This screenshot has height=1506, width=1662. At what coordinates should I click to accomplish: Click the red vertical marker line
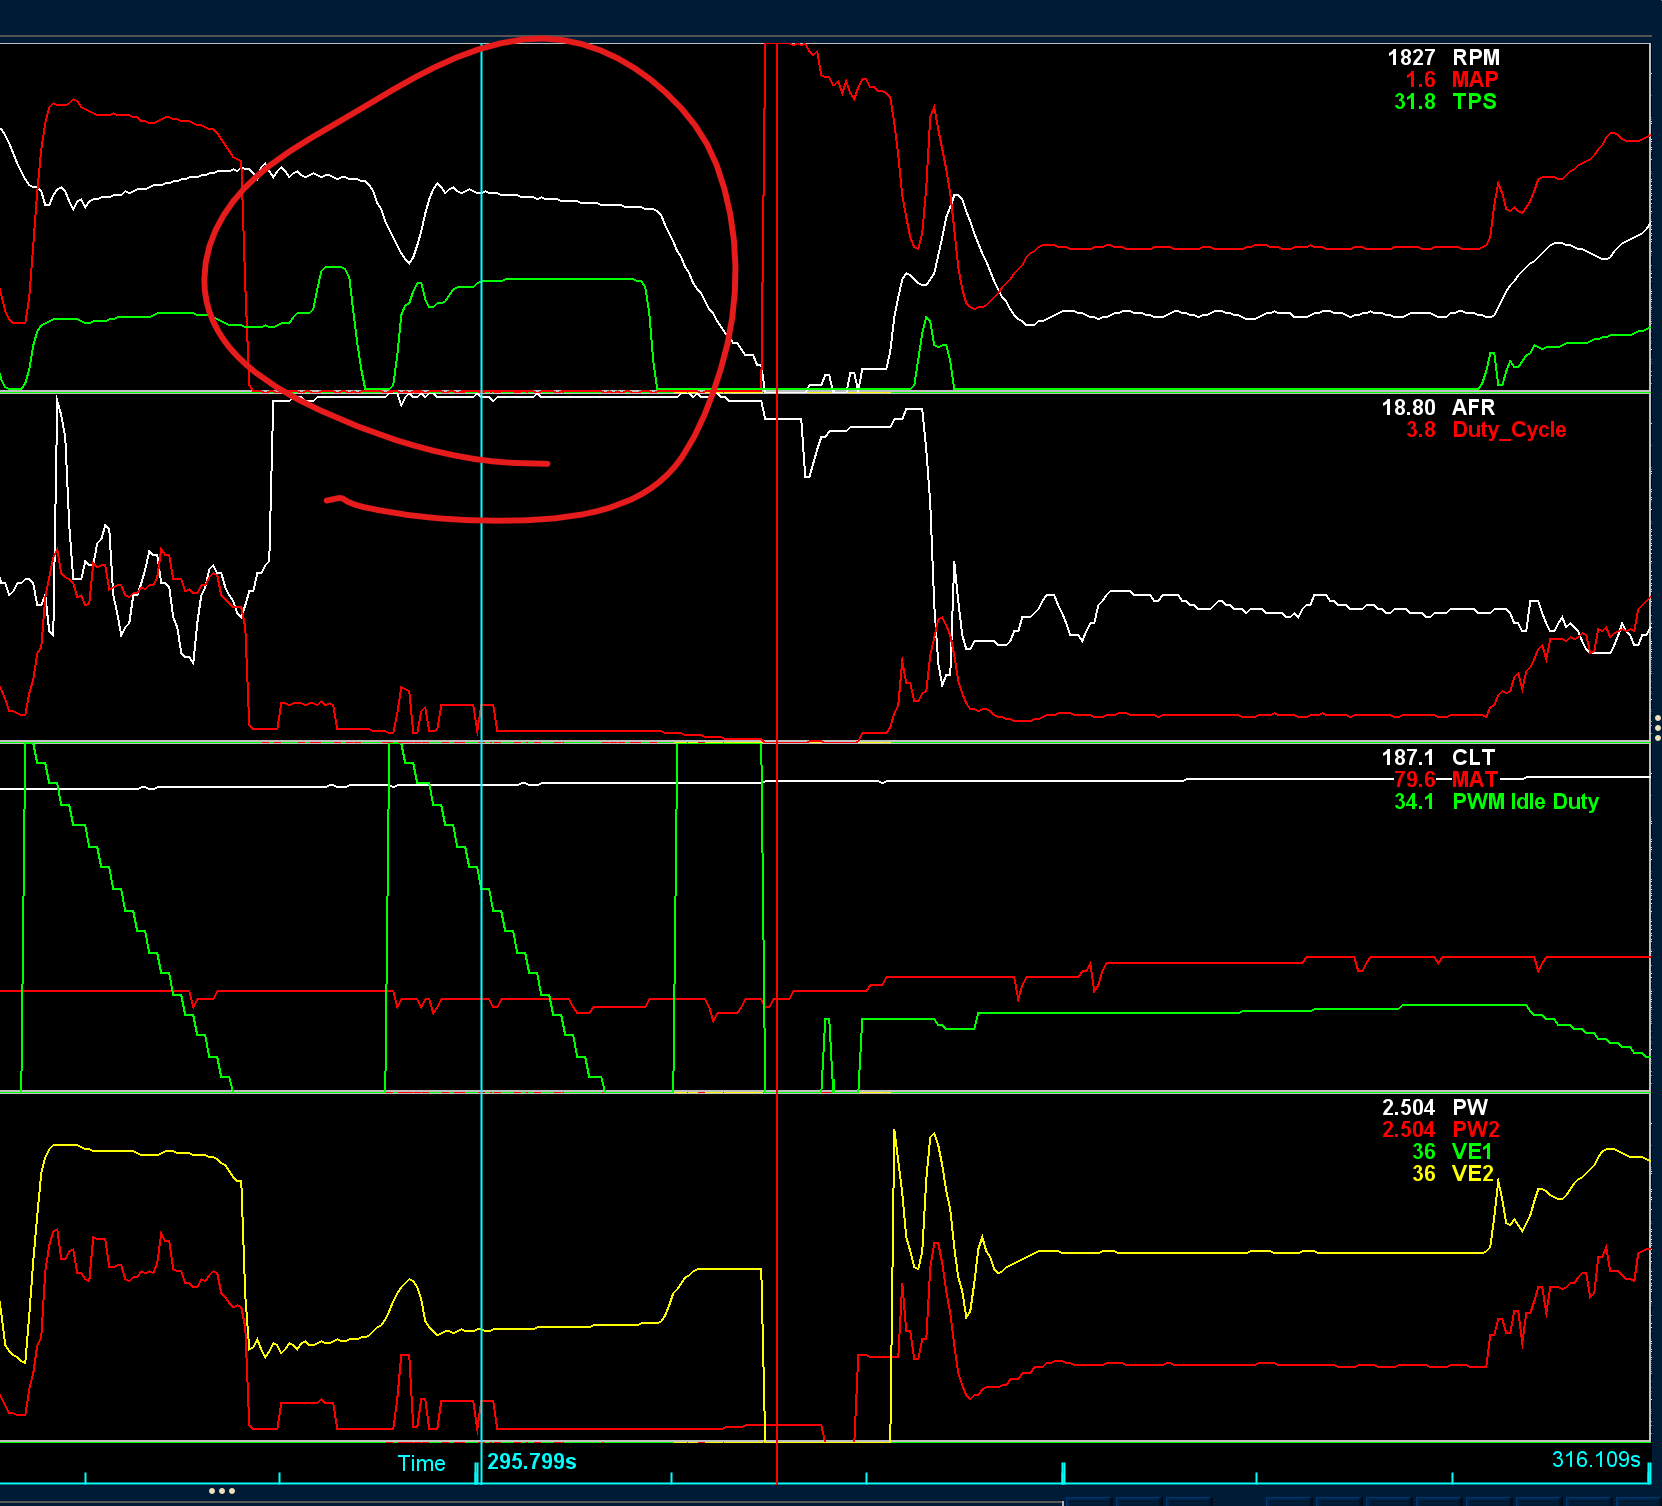pos(777,760)
